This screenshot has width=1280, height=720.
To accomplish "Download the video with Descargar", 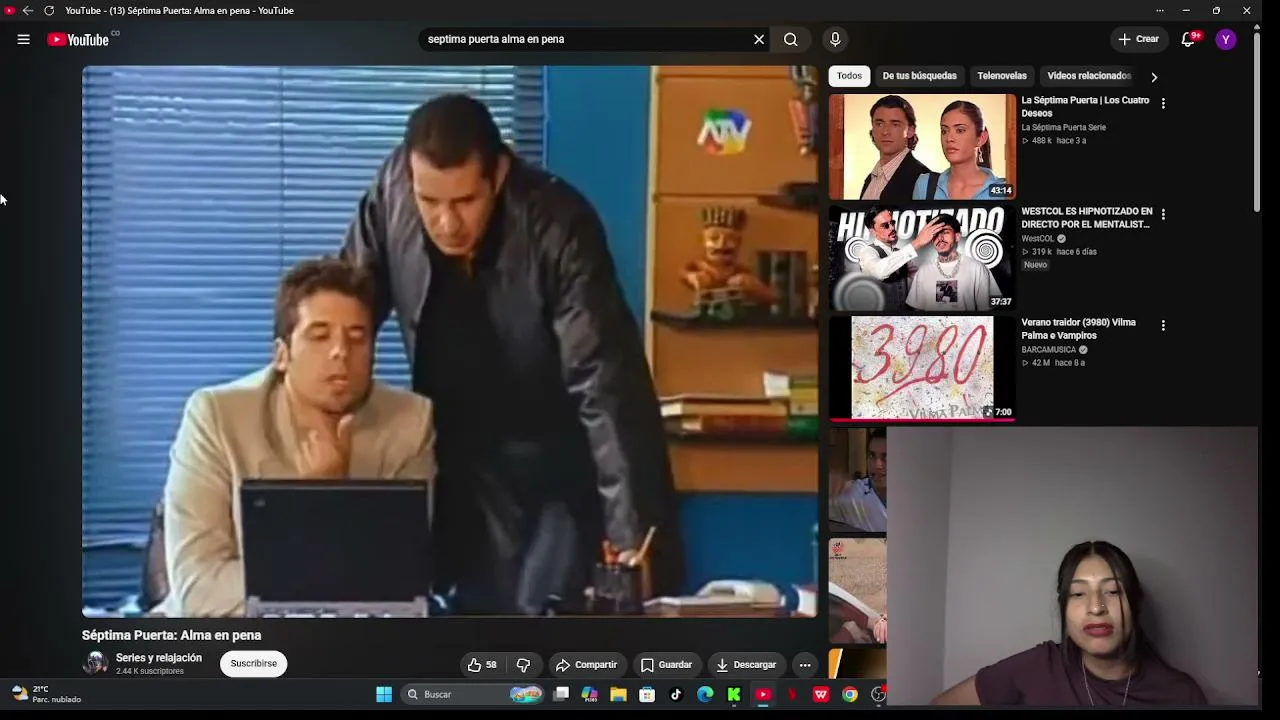I will tap(746, 665).
